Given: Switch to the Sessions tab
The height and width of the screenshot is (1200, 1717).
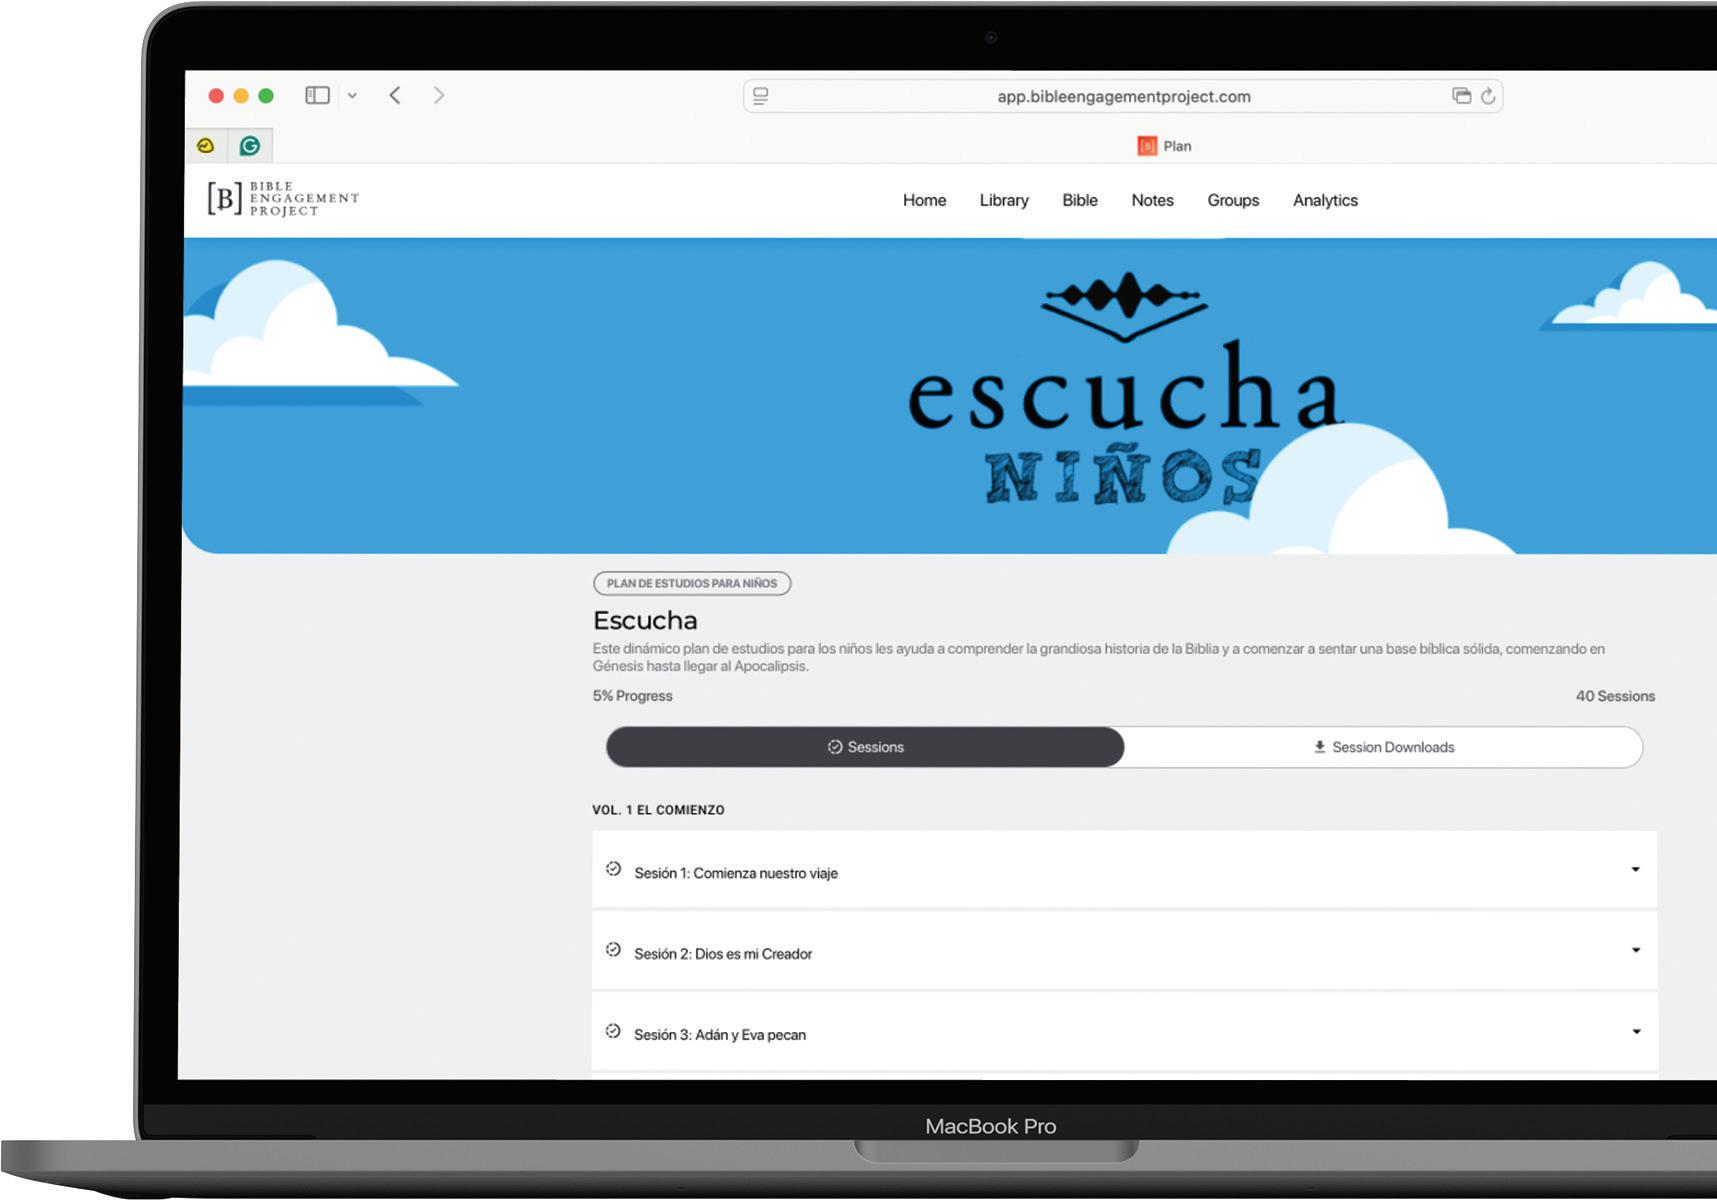Looking at the screenshot, I should pyautogui.click(x=865, y=747).
